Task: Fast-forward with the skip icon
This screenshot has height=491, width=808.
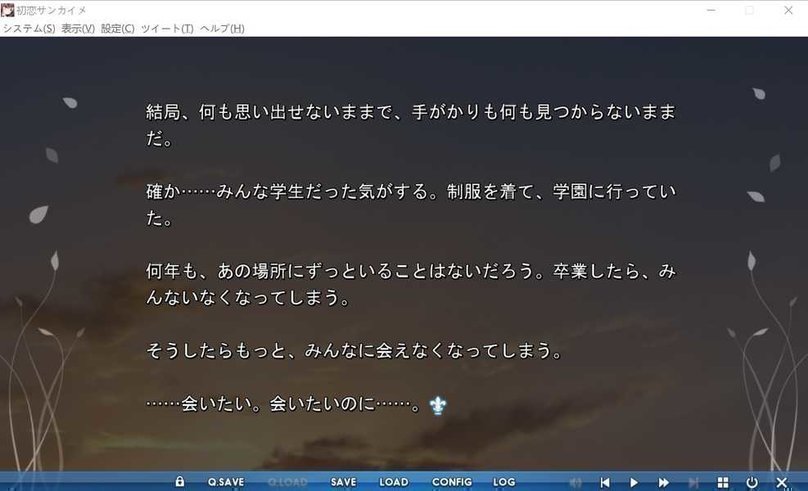Action: (x=664, y=483)
